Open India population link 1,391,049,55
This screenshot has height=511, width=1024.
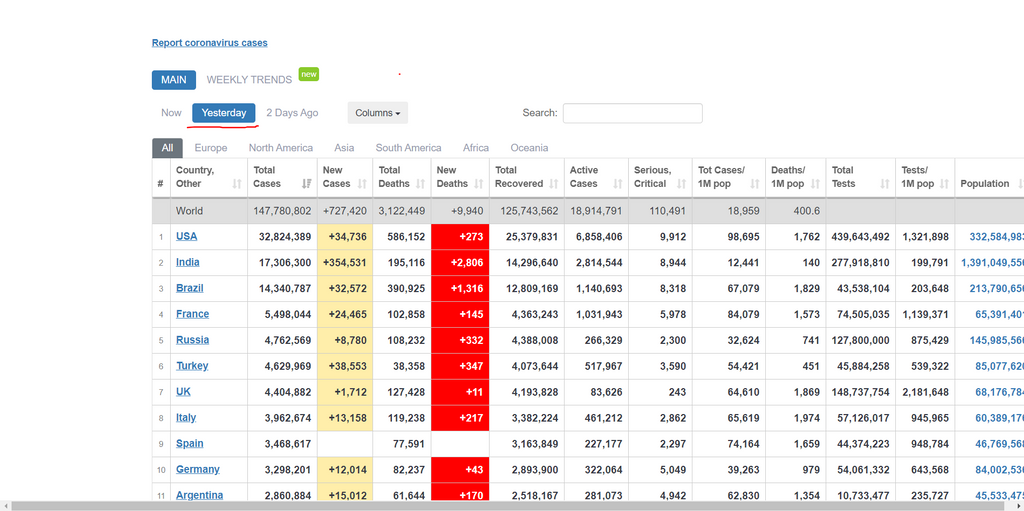(x=993, y=262)
